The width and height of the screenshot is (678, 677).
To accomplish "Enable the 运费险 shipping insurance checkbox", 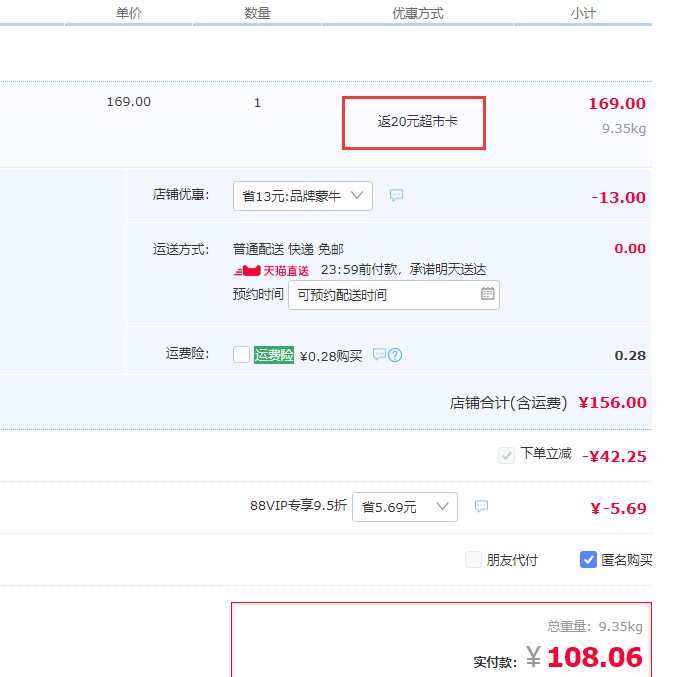I will point(241,355).
